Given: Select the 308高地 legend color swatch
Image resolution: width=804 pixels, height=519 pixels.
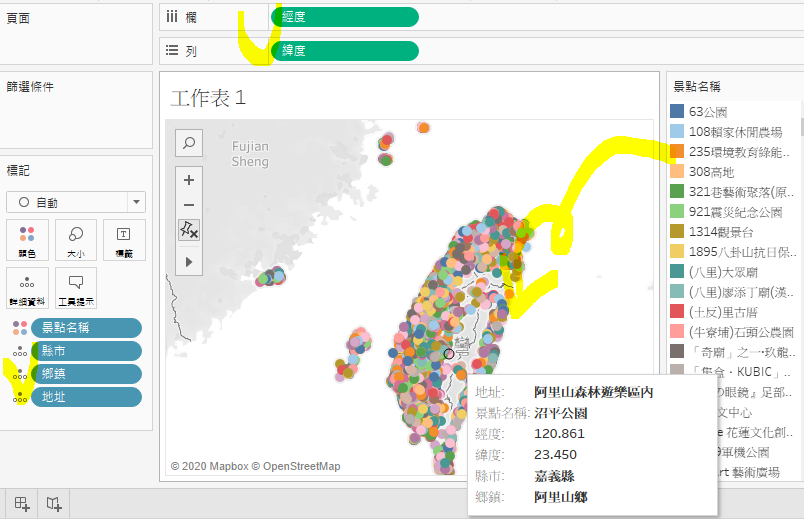Looking at the screenshot, I should click(x=677, y=171).
